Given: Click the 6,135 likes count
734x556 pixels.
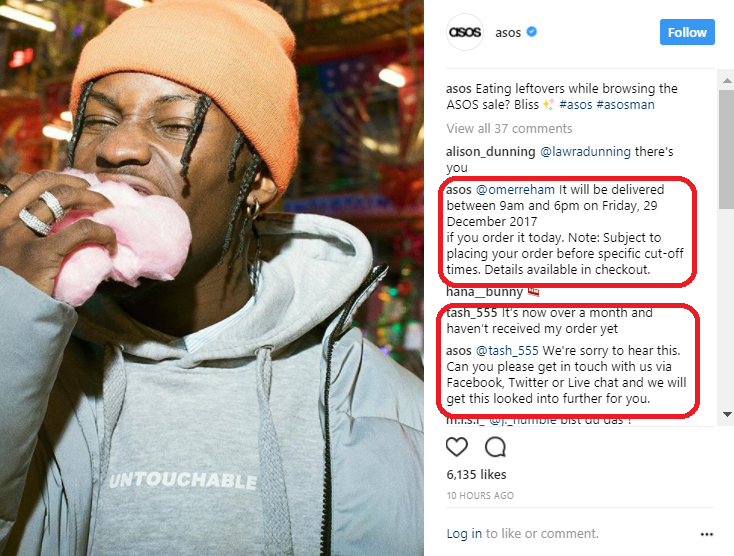Looking at the screenshot, I should pos(476,475).
